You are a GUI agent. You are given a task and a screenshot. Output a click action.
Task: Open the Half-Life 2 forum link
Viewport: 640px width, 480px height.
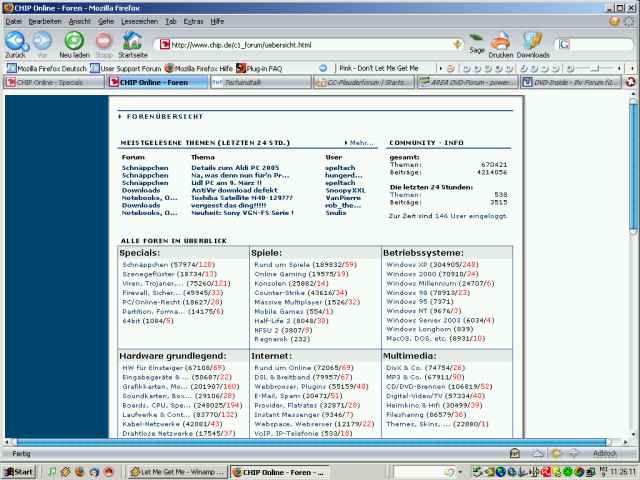click(x=271, y=321)
